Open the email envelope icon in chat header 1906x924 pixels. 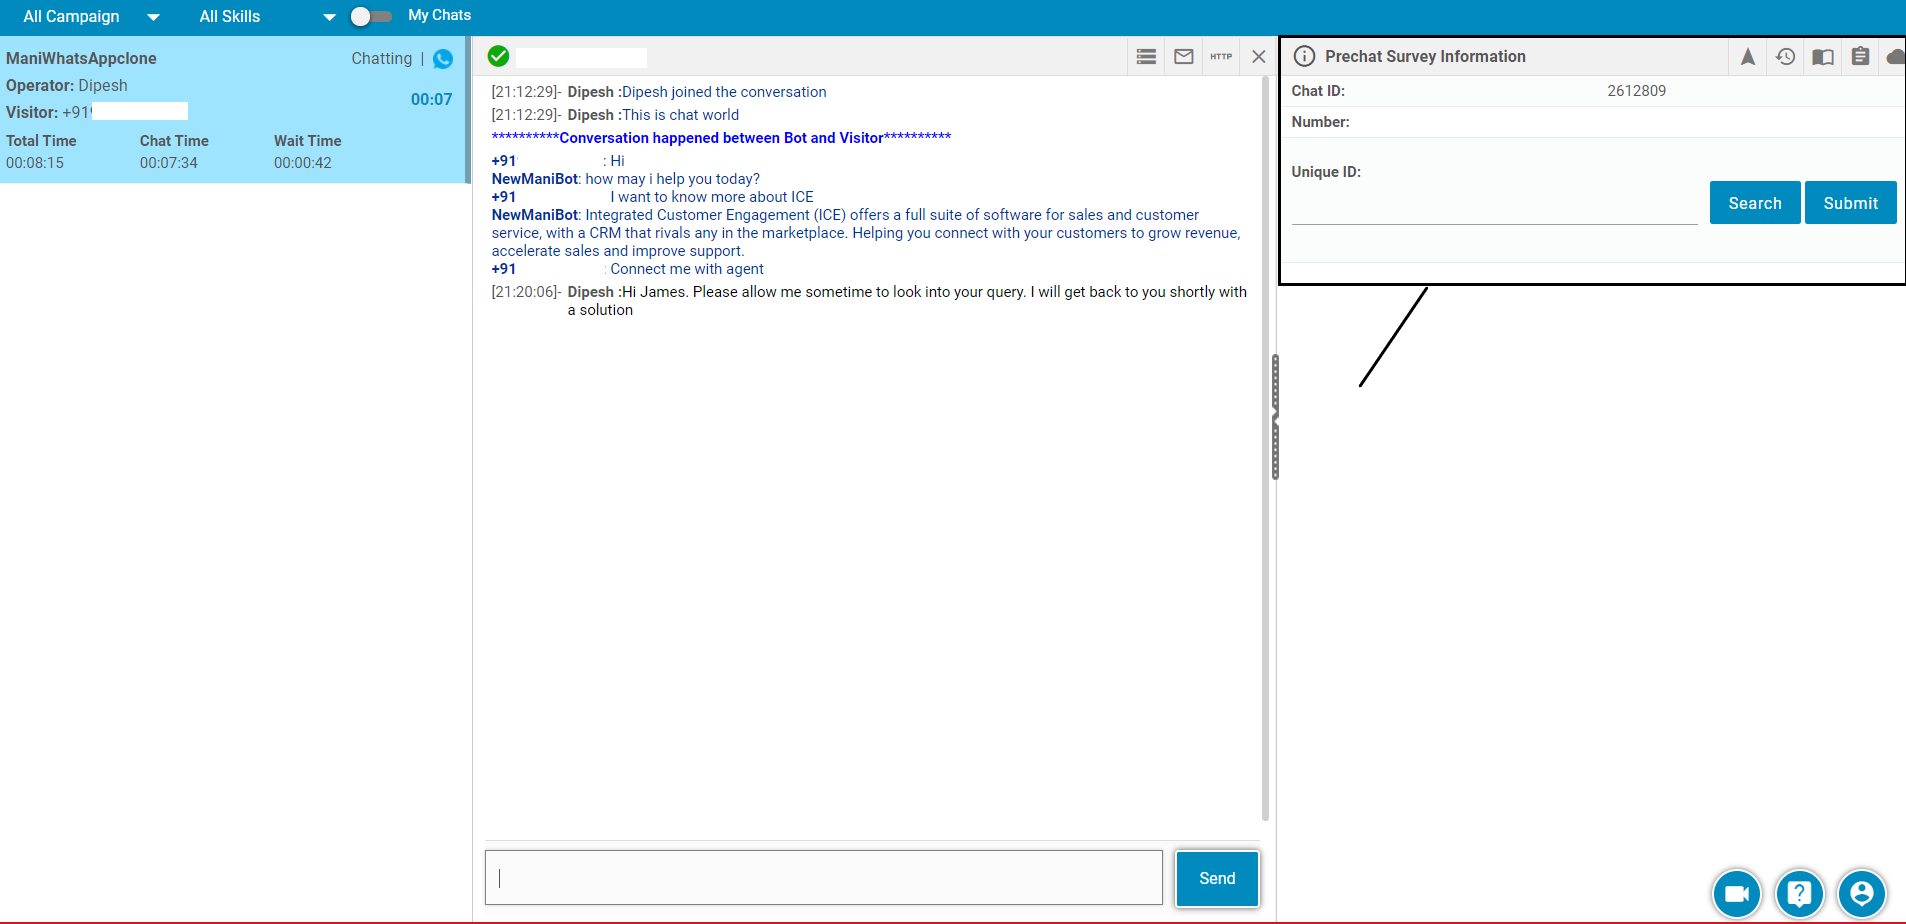click(1184, 57)
